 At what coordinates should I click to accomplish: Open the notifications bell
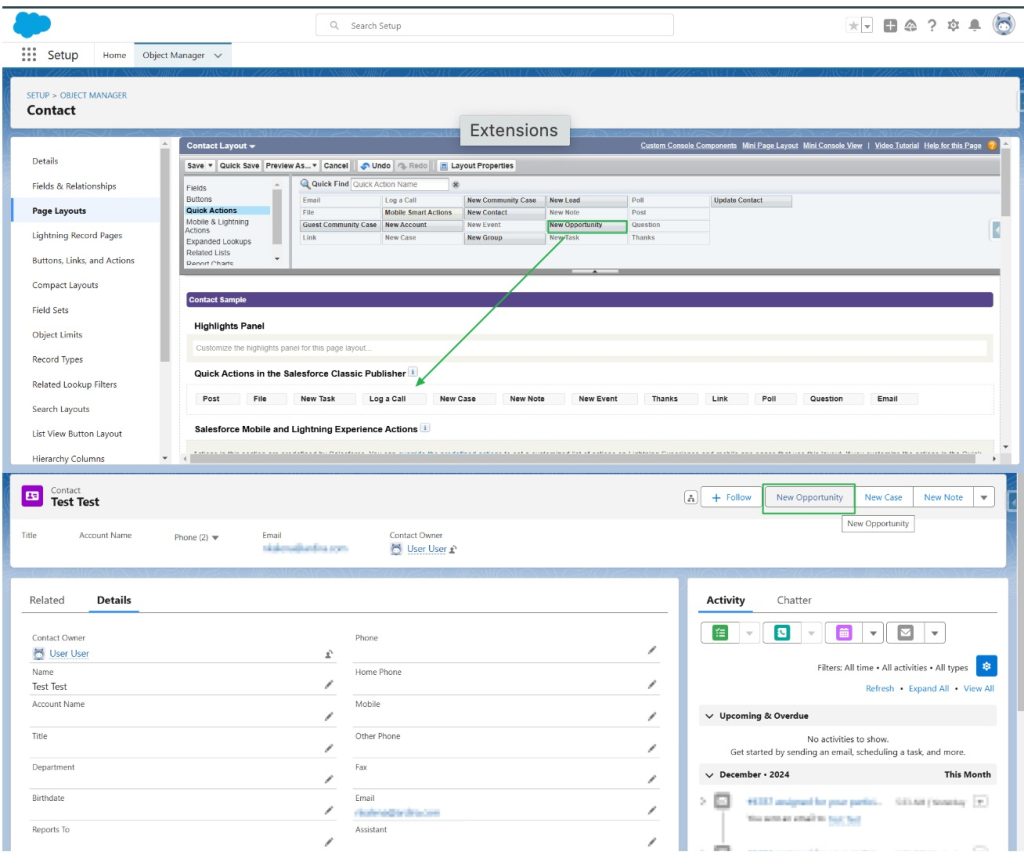[x=975, y=26]
